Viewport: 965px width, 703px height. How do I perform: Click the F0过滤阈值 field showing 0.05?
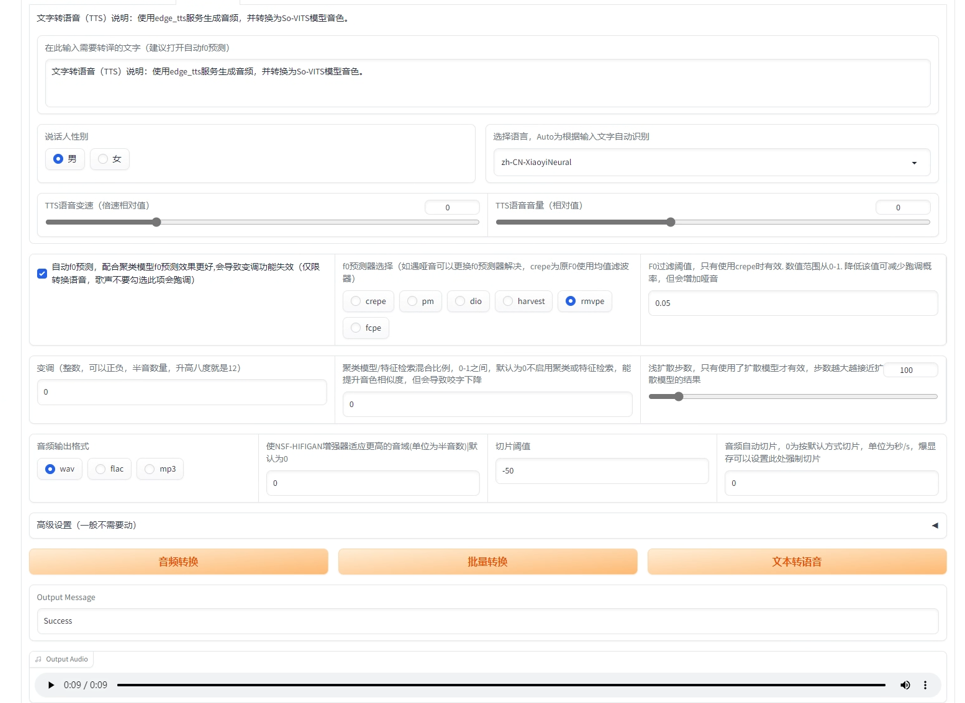pos(793,303)
